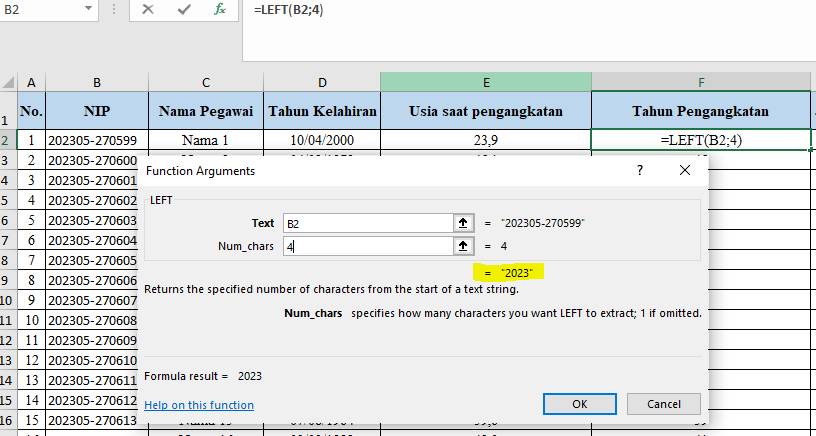Open Help on this function link
The image size is (816, 436).
(x=199, y=405)
